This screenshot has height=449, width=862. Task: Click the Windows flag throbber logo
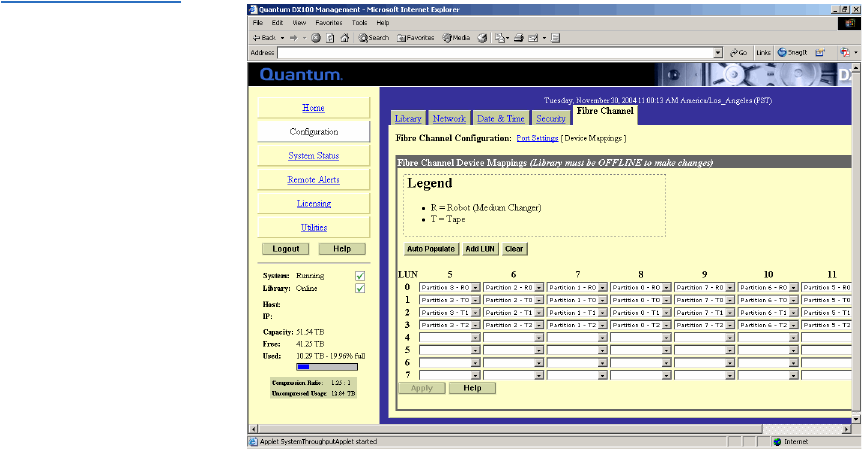click(x=848, y=23)
